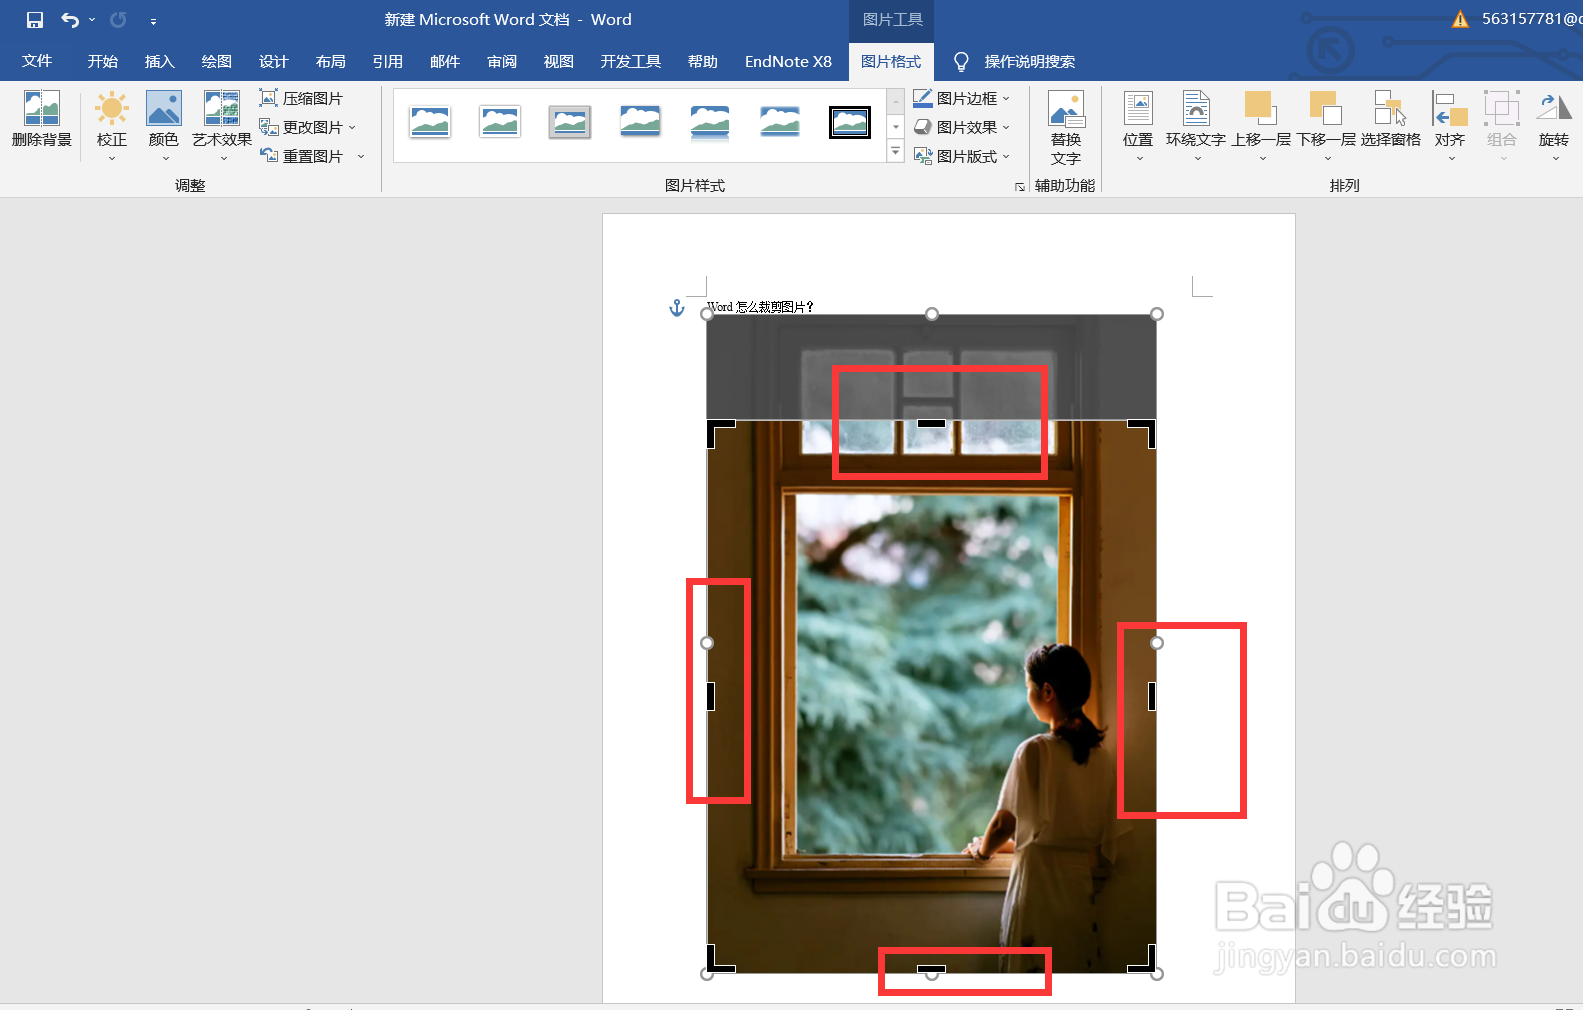Click the Redo button in title bar
Screen dimensions: 1583x1010
tap(118, 20)
